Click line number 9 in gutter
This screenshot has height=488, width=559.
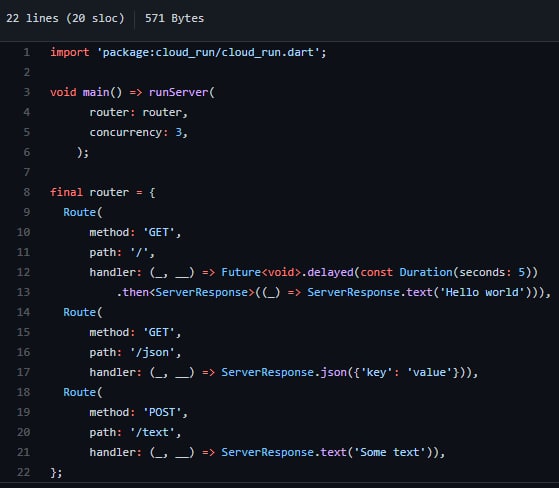coord(27,212)
